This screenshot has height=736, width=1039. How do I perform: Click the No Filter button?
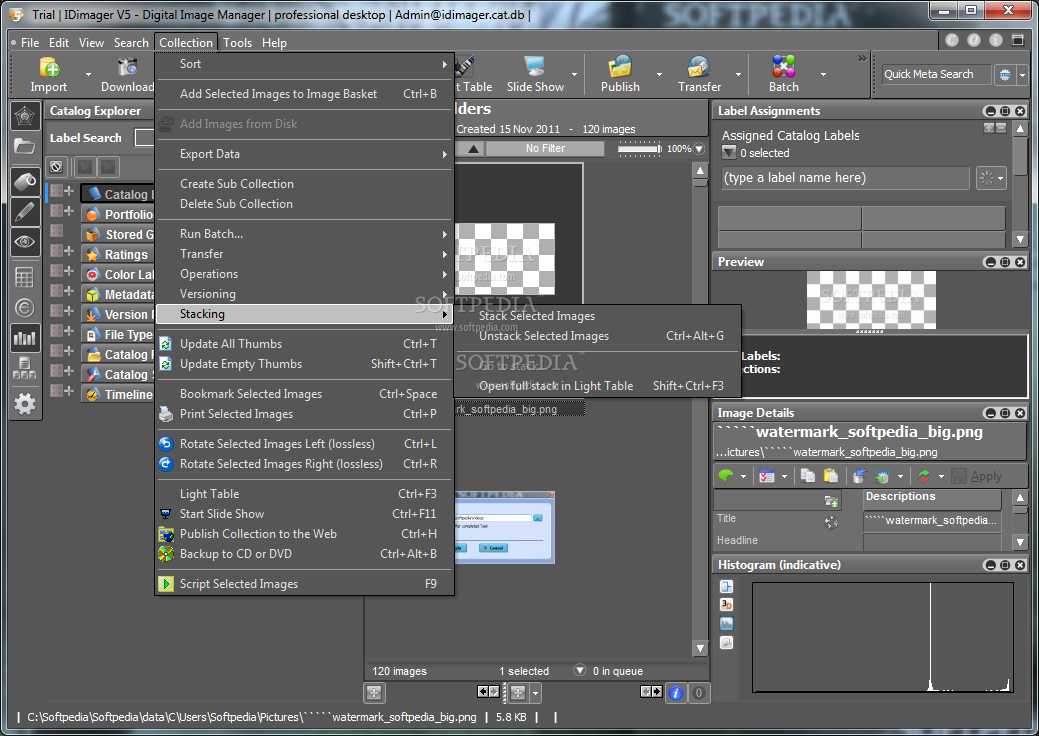(x=545, y=148)
